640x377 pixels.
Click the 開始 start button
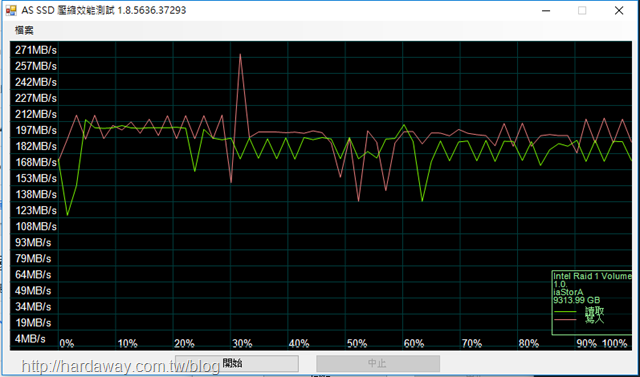click(x=237, y=363)
